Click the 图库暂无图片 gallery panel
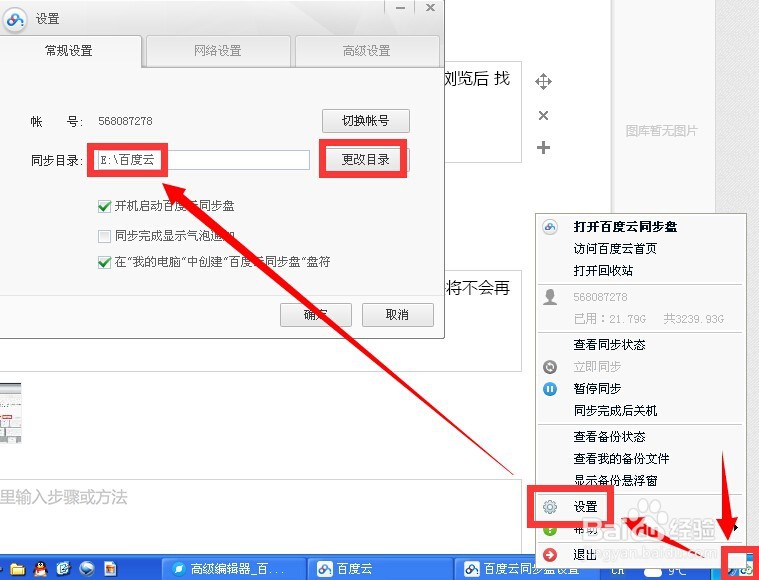Viewport: 759px width, 580px height. [x=661, y=131]
